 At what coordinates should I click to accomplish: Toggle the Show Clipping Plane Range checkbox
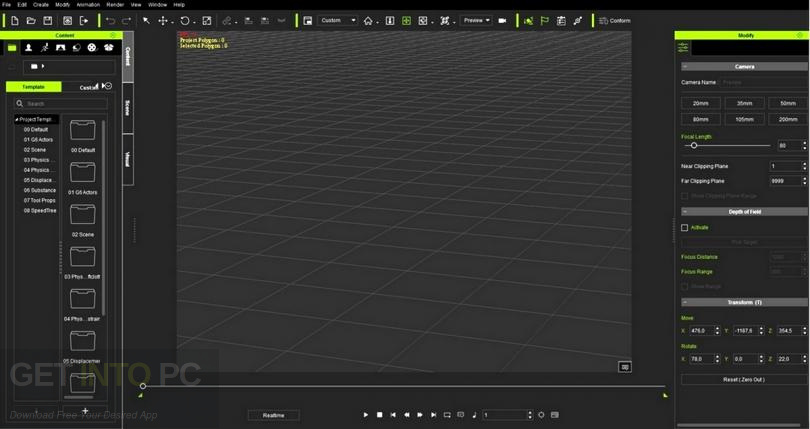[684, 196]
